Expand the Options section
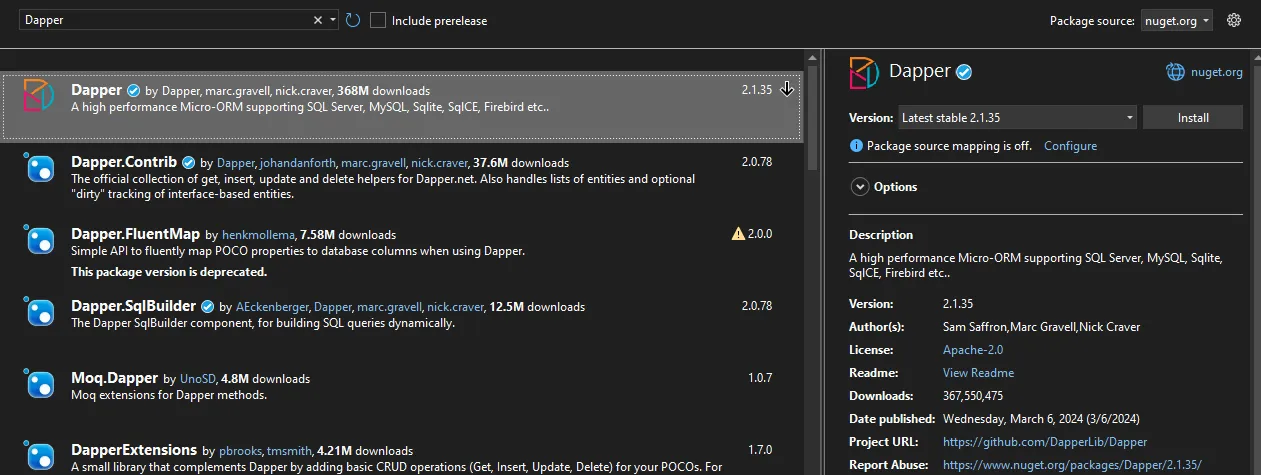This screenshot has height=475, width=1261. 860,187
